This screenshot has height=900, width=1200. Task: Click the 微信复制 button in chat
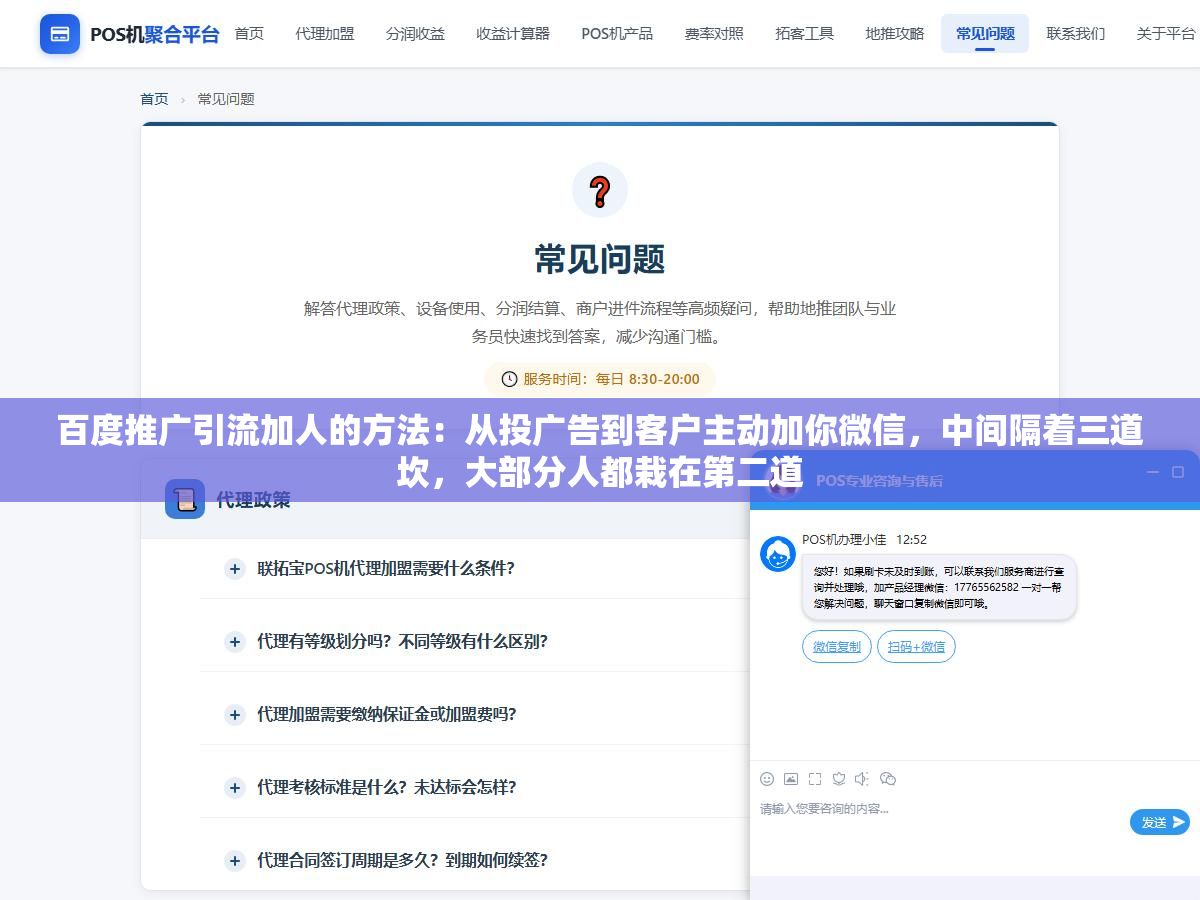pyautogui.click(x=837, y=646)
